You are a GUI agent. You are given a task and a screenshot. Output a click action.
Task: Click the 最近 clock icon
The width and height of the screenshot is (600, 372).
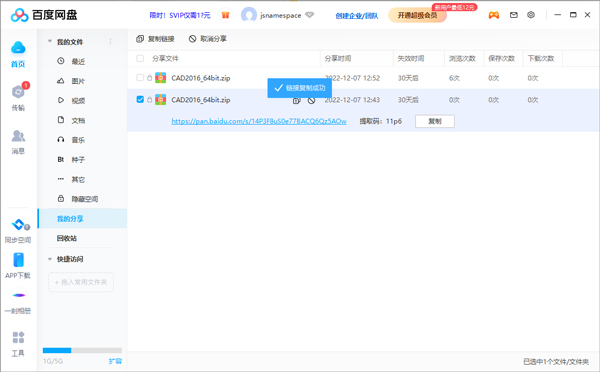coord(60,61)
